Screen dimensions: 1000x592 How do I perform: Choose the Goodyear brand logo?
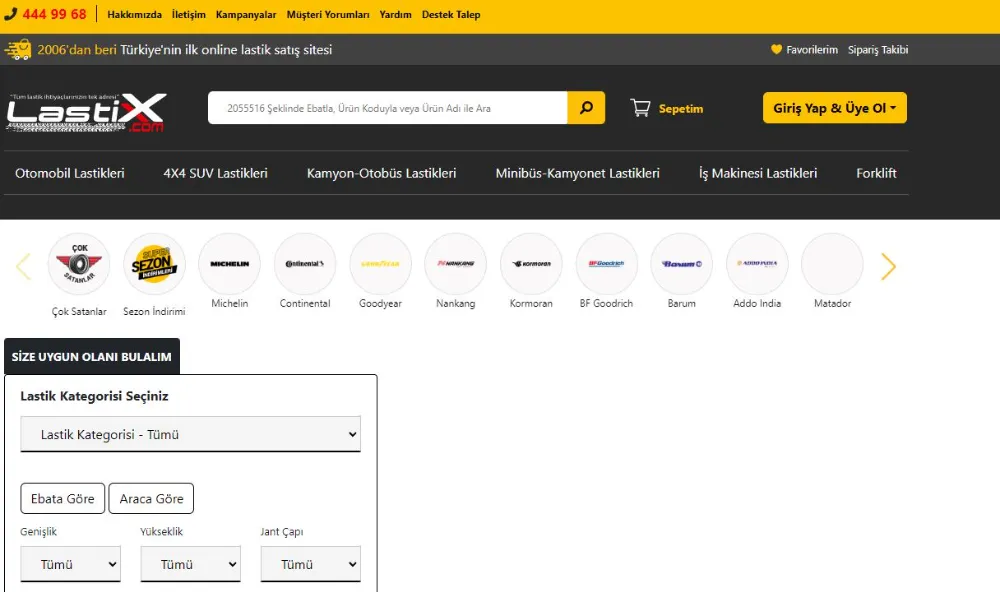click(380, 263)
